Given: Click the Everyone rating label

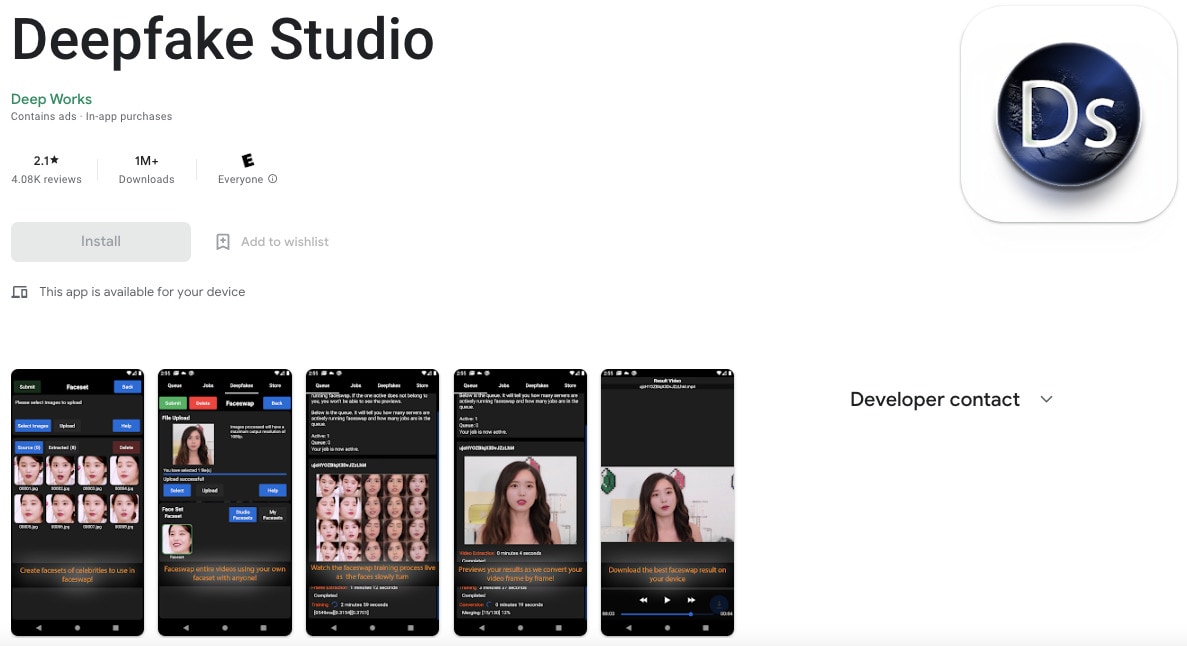Looking at the screenshot, I should click(x=241, y=179).
